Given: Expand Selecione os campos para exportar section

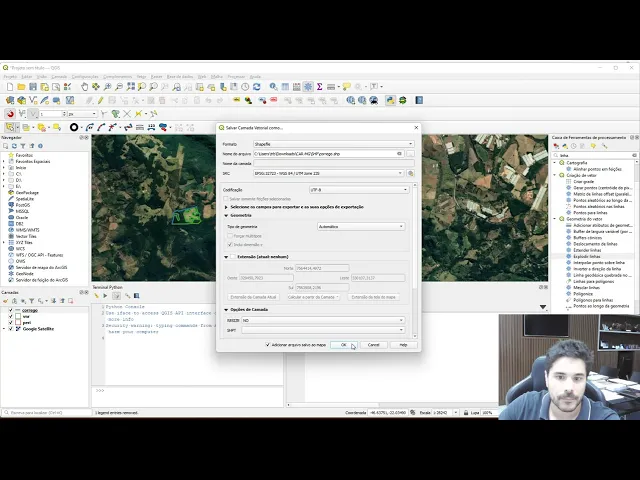Looking at the screenshot, I should coord(226,207).
